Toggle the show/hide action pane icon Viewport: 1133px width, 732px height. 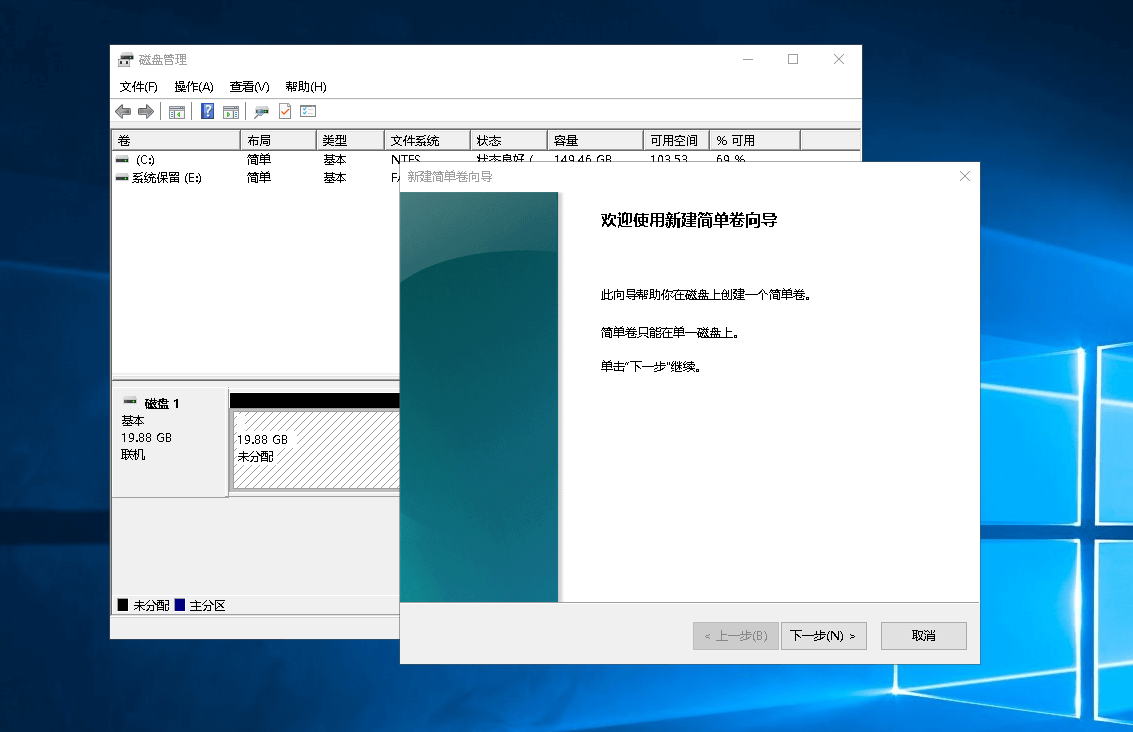[231, 112]
